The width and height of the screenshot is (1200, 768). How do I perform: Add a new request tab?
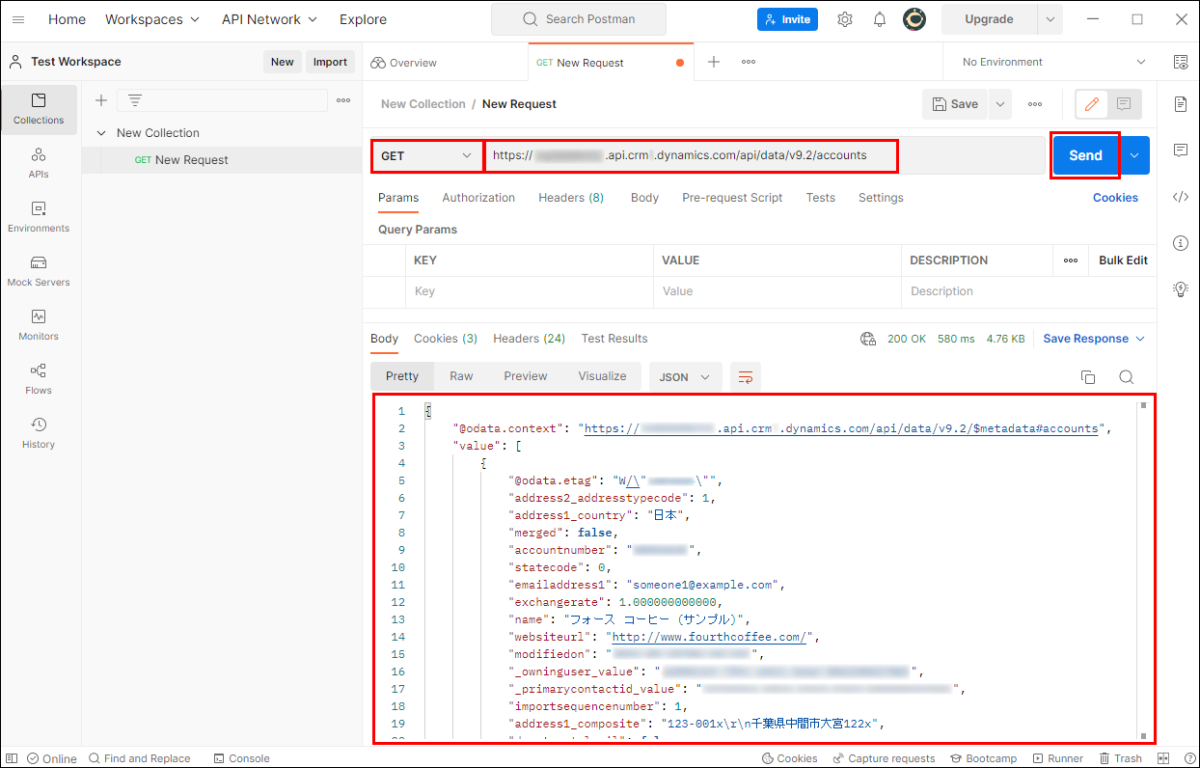pyautogui.click(x=714, y=62)
